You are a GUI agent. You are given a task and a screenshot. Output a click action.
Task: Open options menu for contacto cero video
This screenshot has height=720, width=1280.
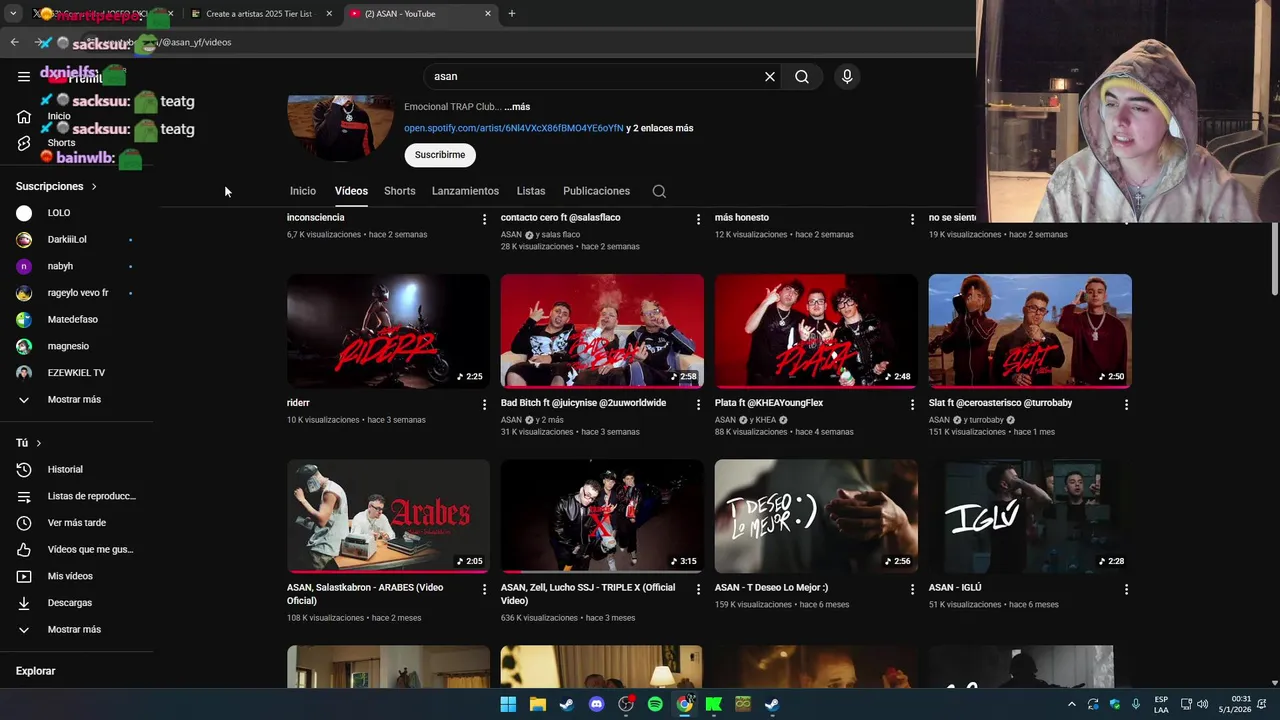coord(698,219)
